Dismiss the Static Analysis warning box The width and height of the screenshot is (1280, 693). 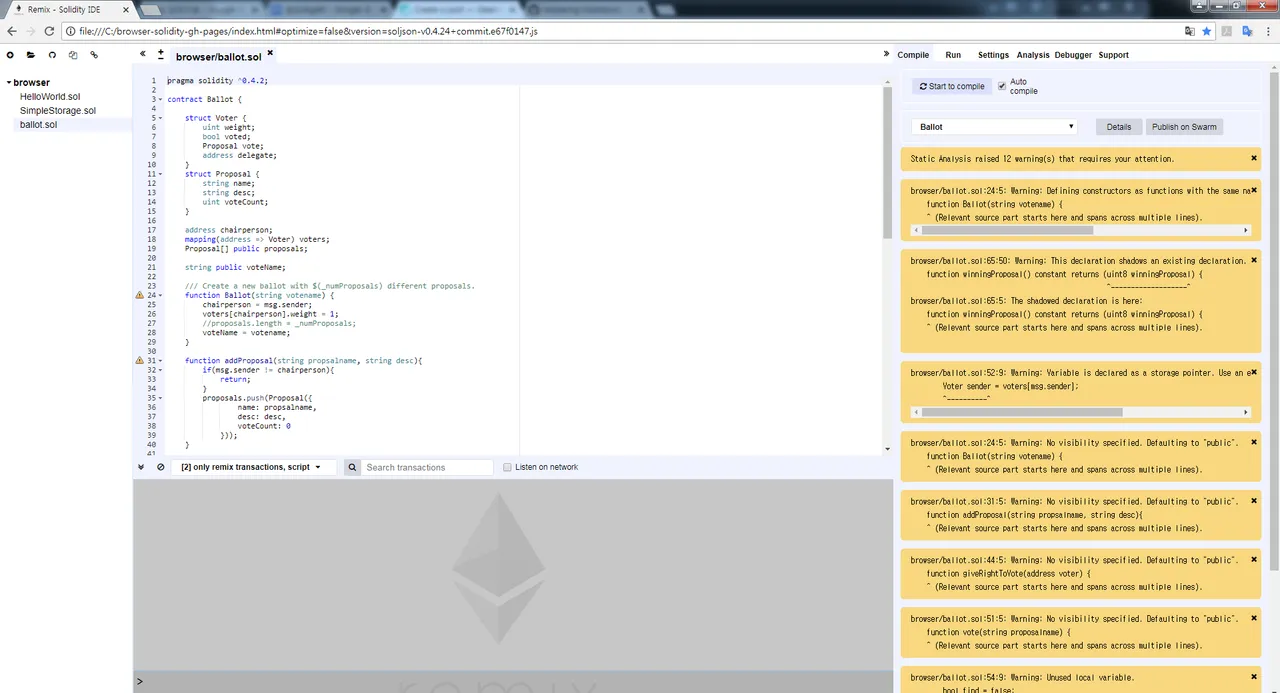pos(1254,158)
